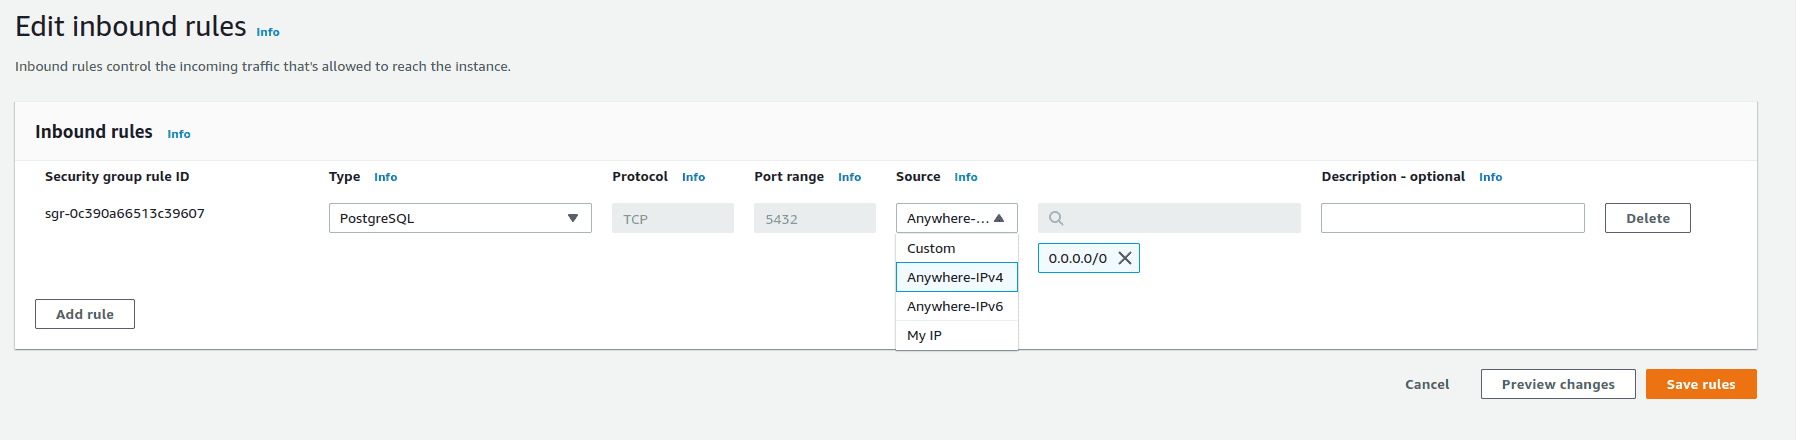Open the Type dropdown showing PostgreSQL
This screenshot has width=1796, height=440.
(x=460, y=218)
